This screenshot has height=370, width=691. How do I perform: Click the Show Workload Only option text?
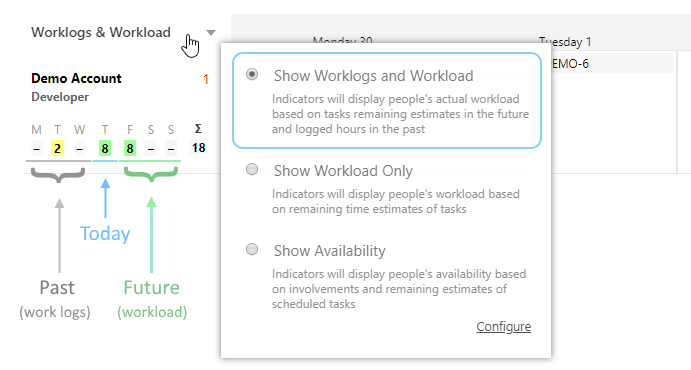tap(343, 171)
